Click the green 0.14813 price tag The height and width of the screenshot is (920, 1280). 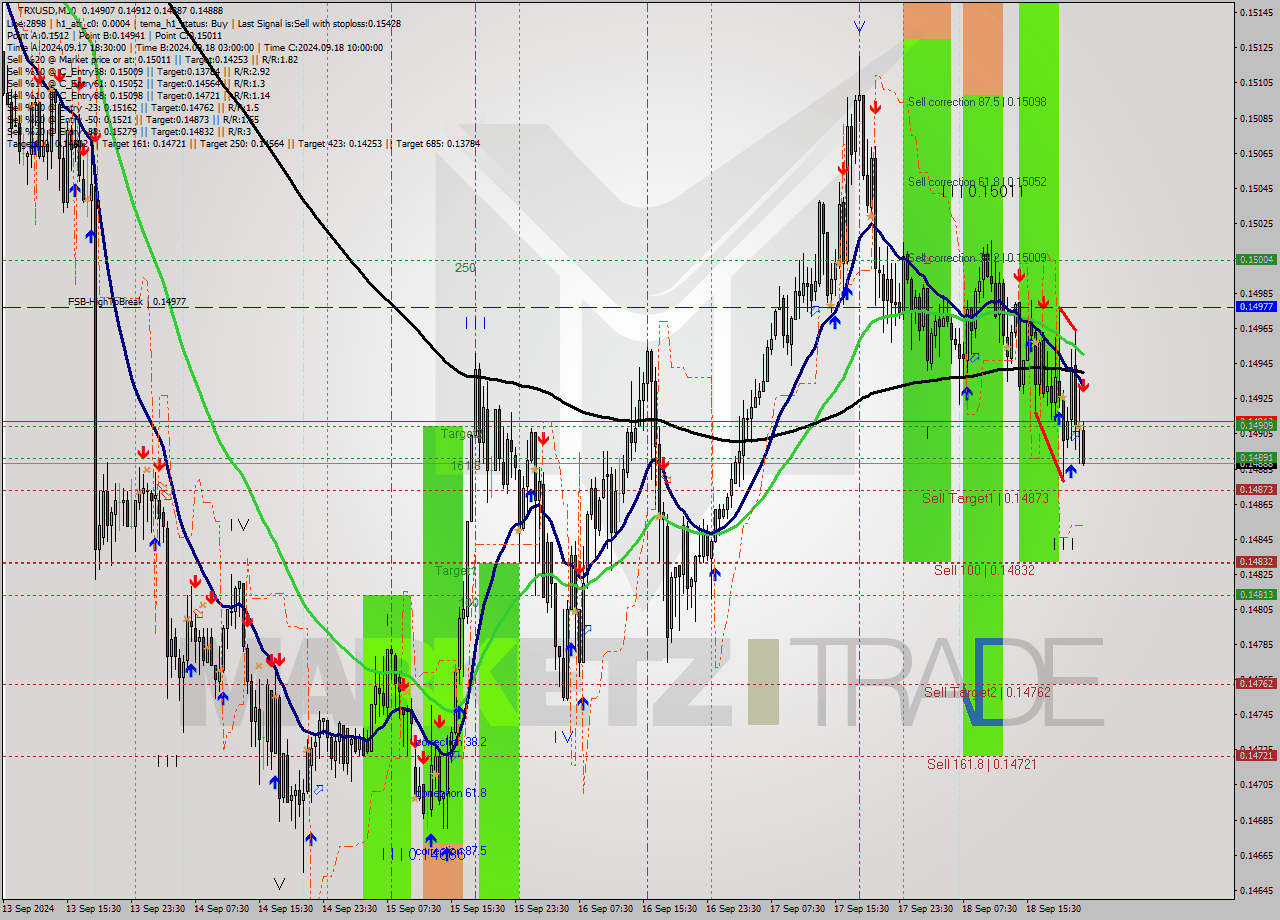(1256, 594)
